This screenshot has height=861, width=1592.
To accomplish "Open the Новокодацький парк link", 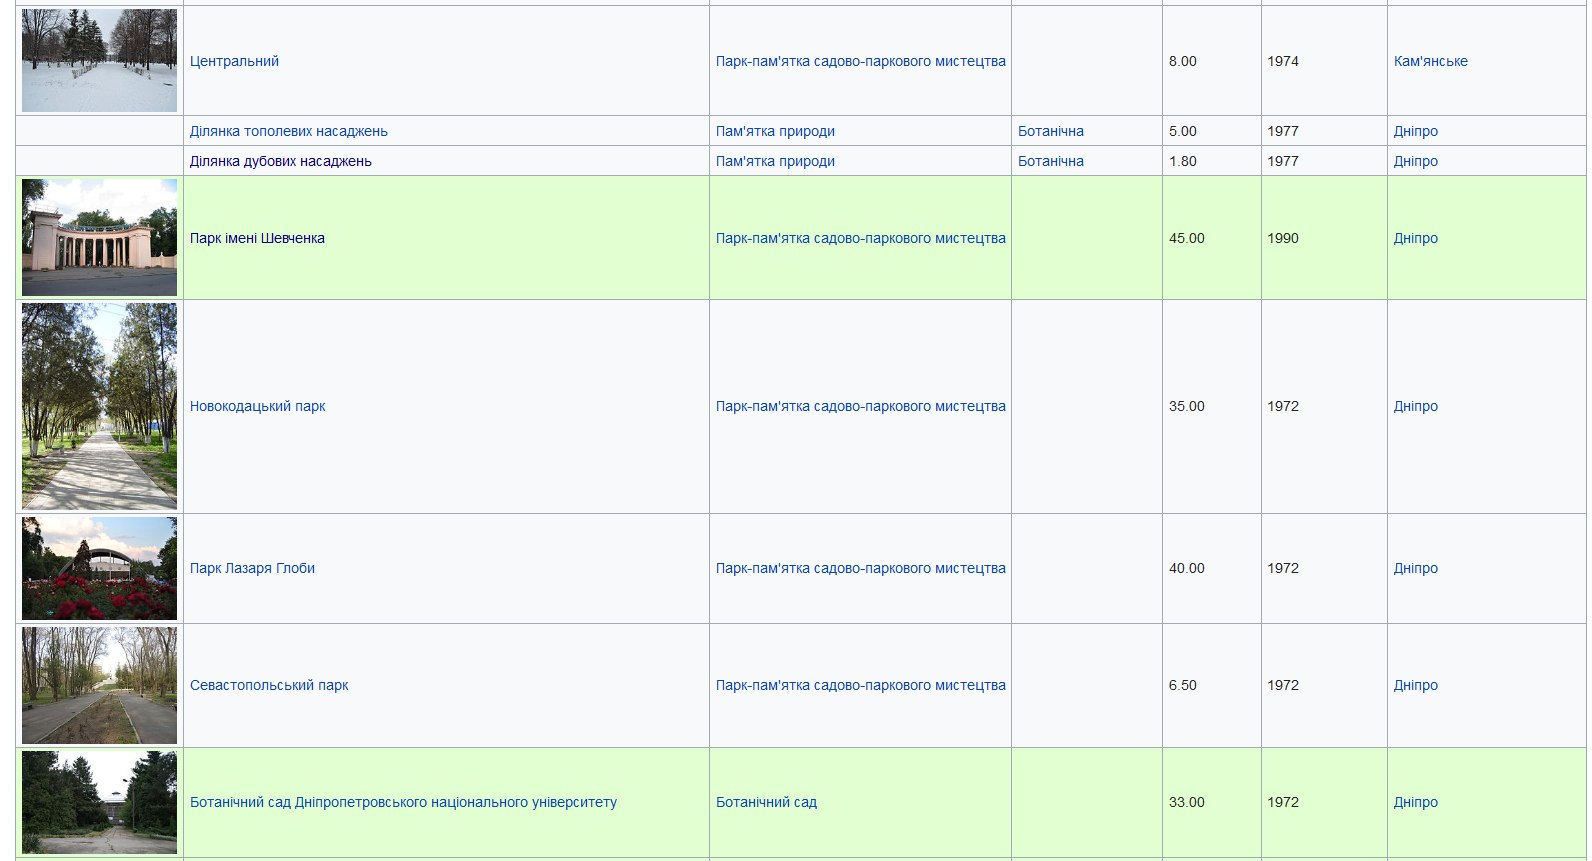I will tap(258, 406).
